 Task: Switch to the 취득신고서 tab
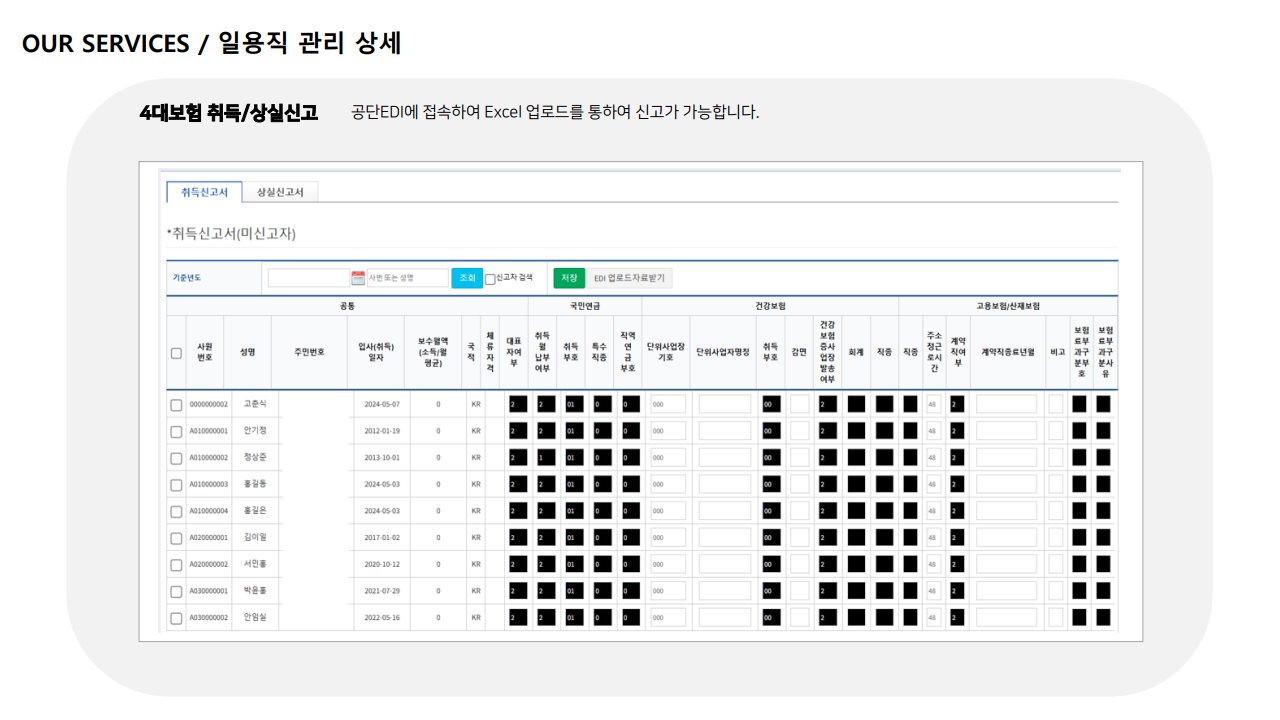tap(204, 192)
